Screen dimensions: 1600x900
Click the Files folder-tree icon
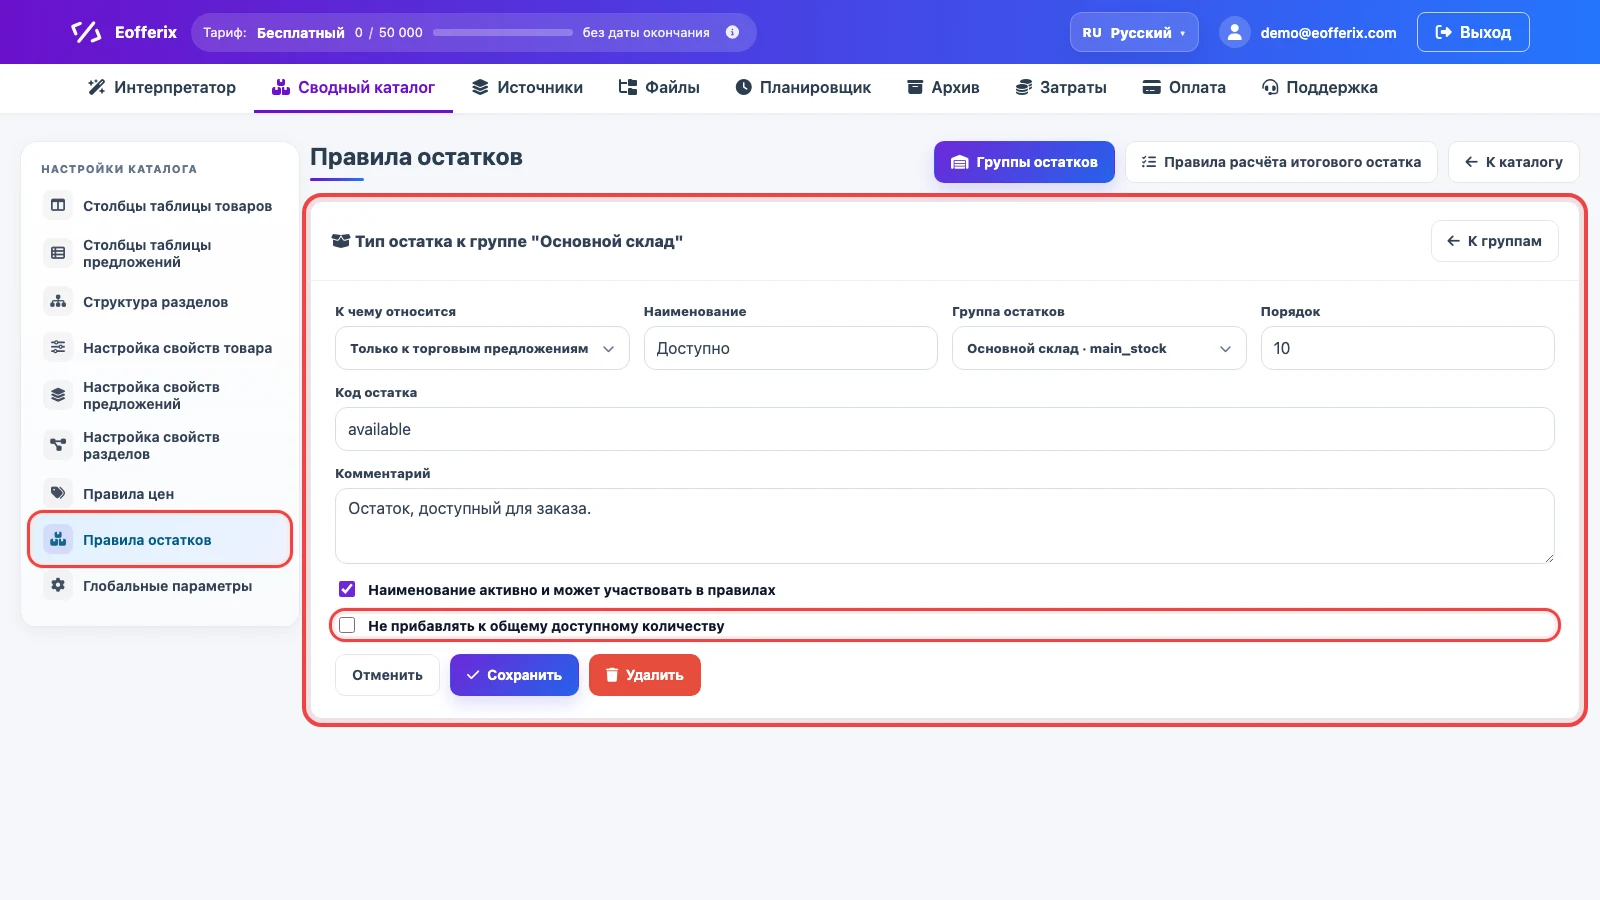tap(627, 87)
